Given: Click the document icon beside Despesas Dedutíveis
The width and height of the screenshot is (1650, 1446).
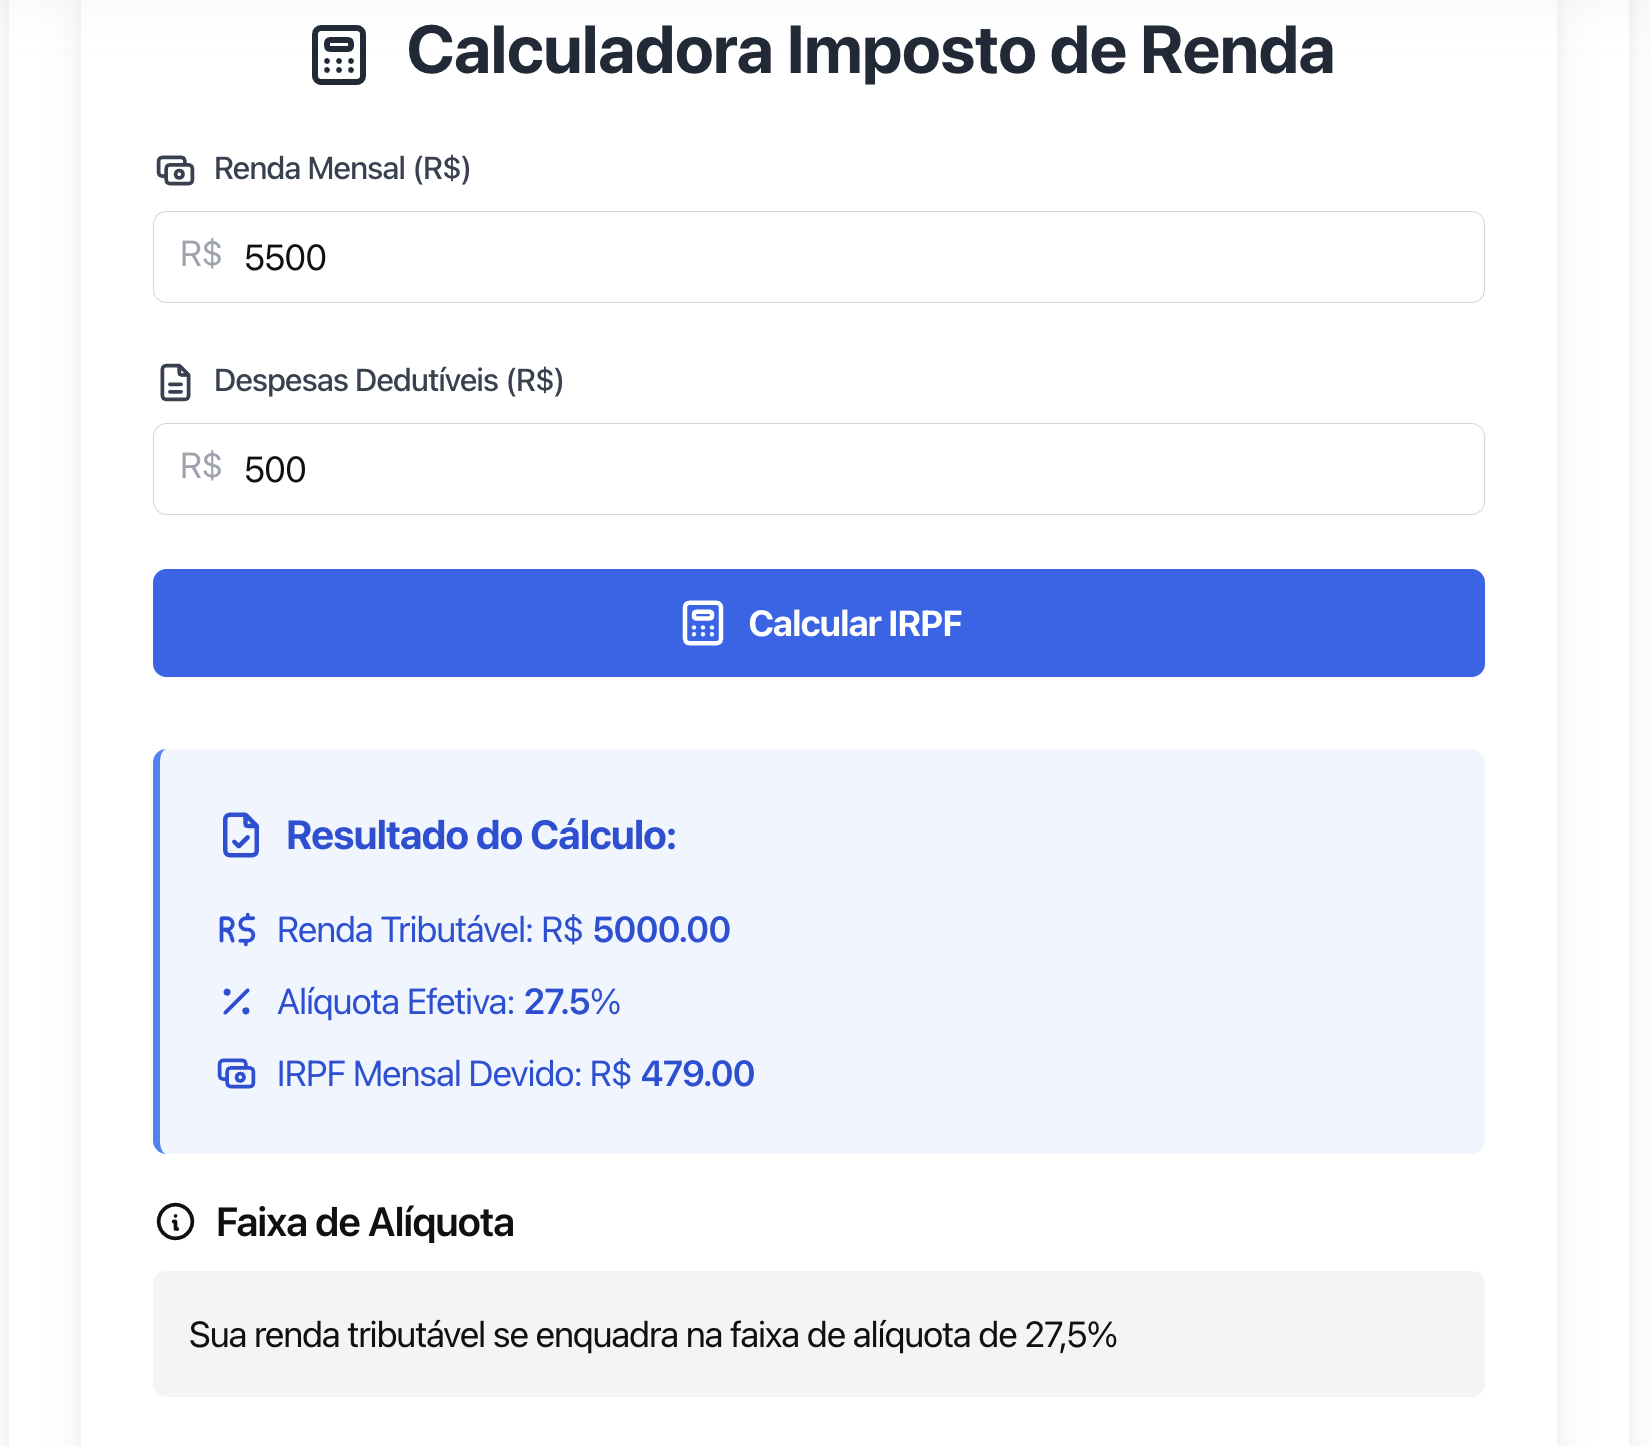Looking at the screenshot, I should pos(176,382).
